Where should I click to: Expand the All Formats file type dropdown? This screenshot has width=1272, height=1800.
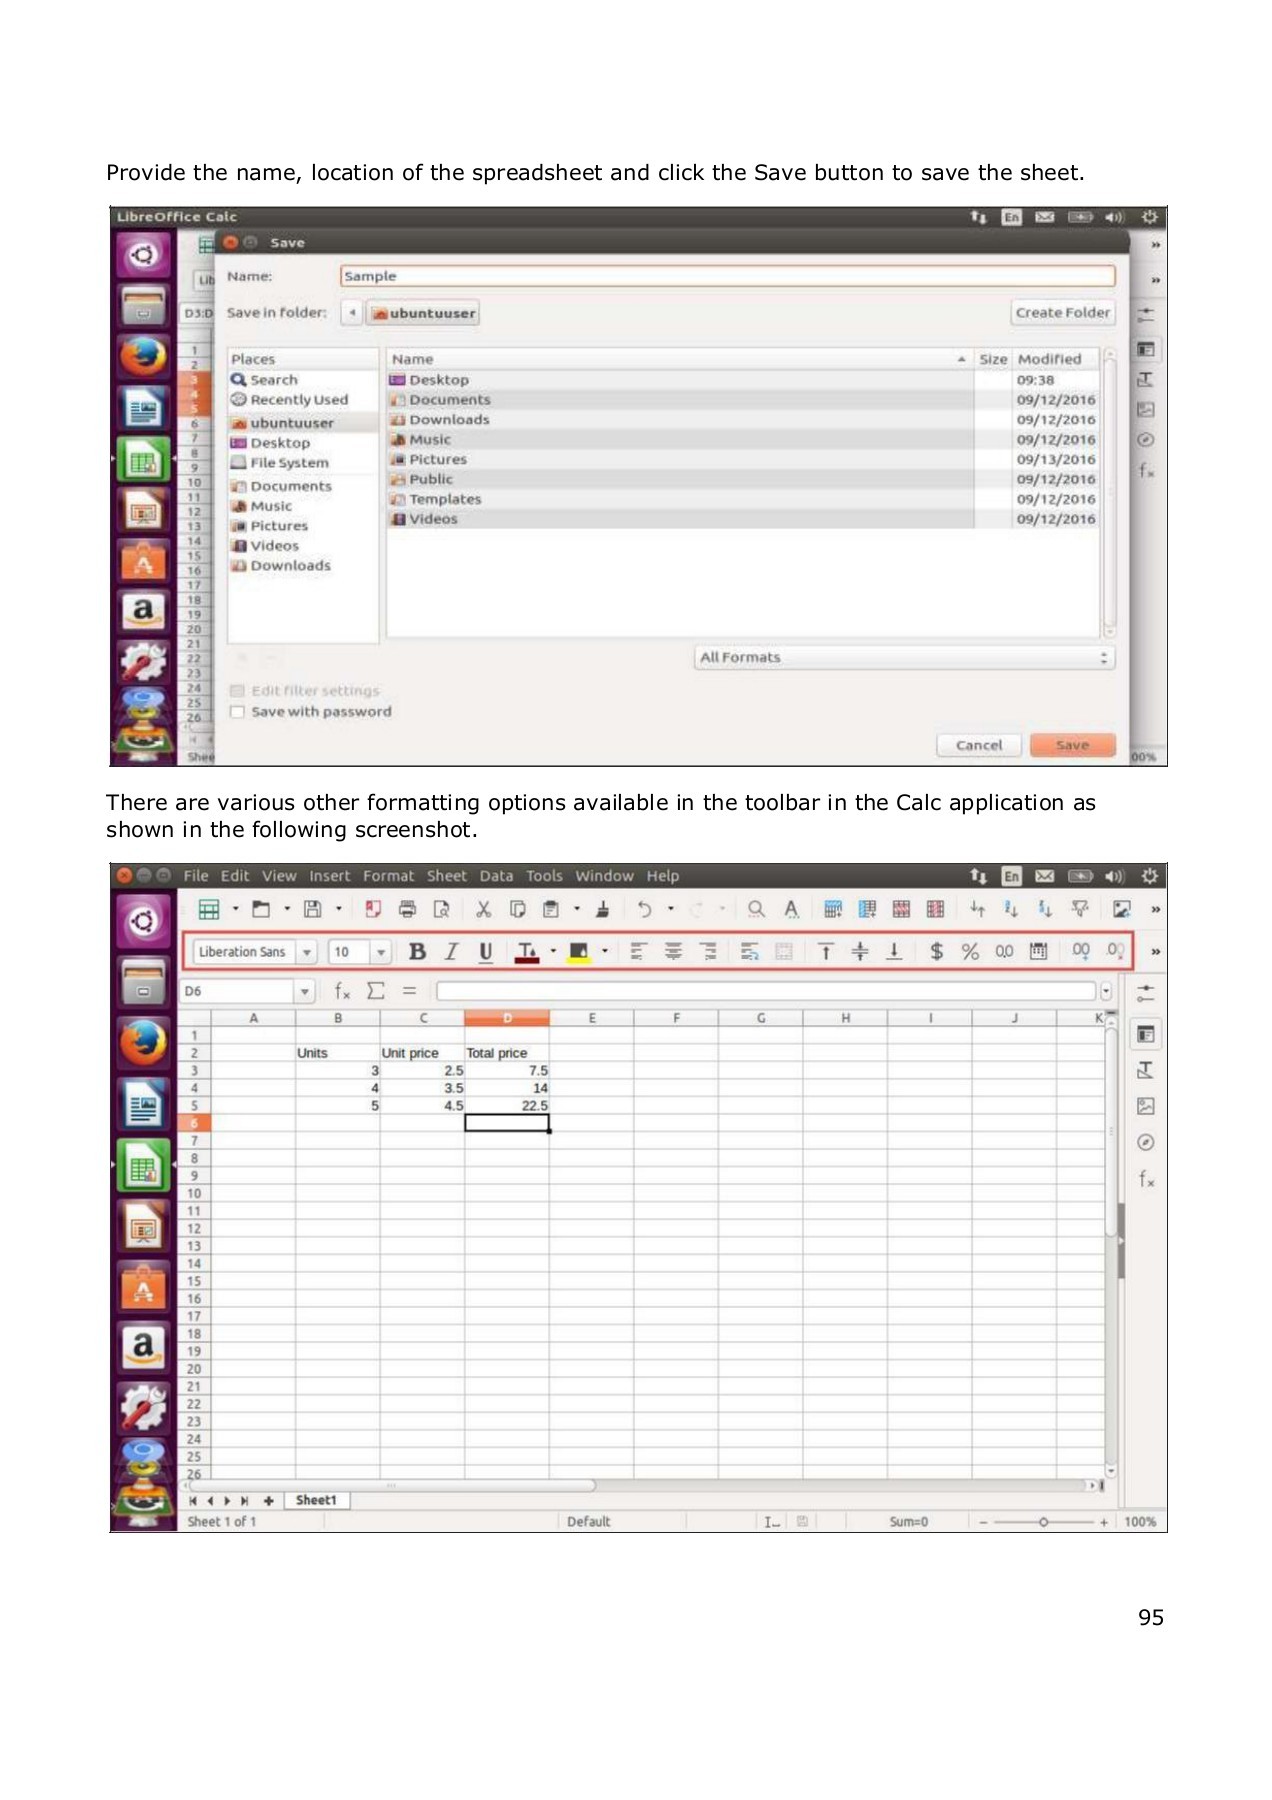tap(905, 658)
